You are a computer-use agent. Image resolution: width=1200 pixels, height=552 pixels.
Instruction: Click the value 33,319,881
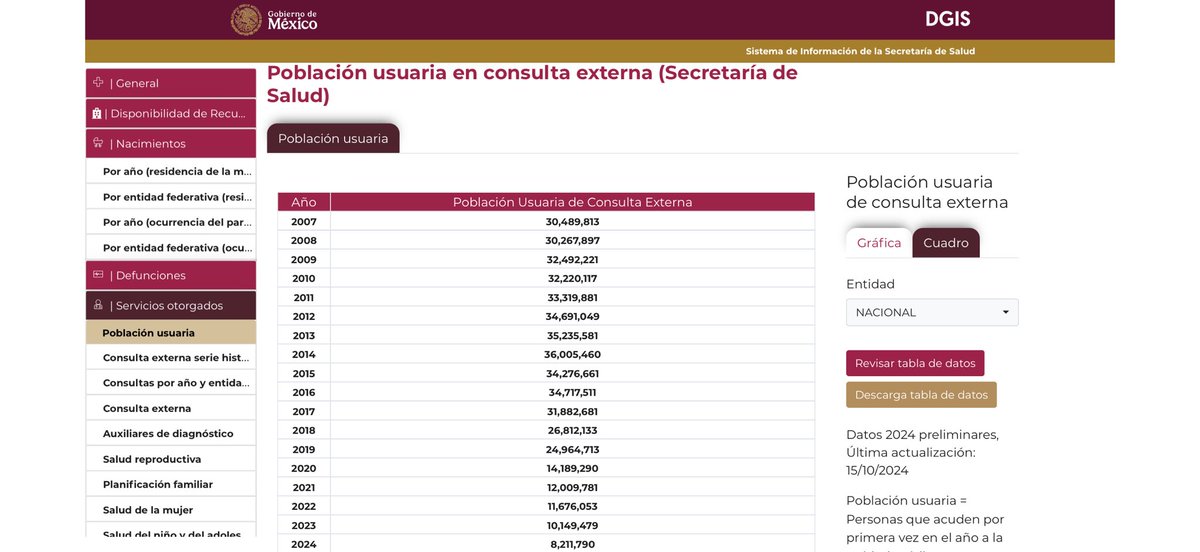point(573,297)
